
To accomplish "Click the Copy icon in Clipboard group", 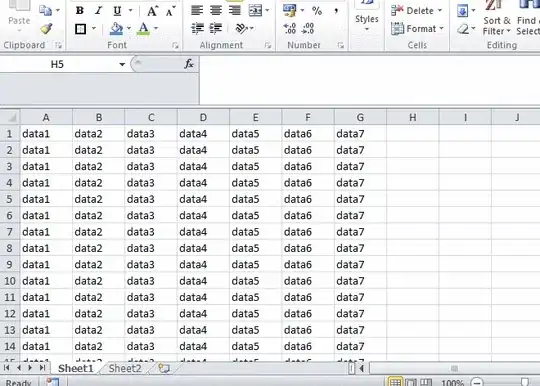I will 45,11.
